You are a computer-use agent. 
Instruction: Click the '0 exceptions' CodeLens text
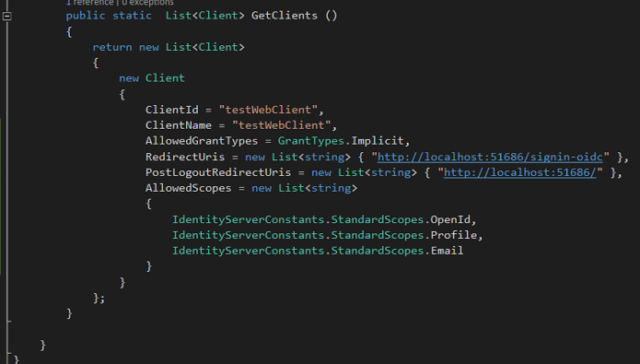(x=147, y=3)
